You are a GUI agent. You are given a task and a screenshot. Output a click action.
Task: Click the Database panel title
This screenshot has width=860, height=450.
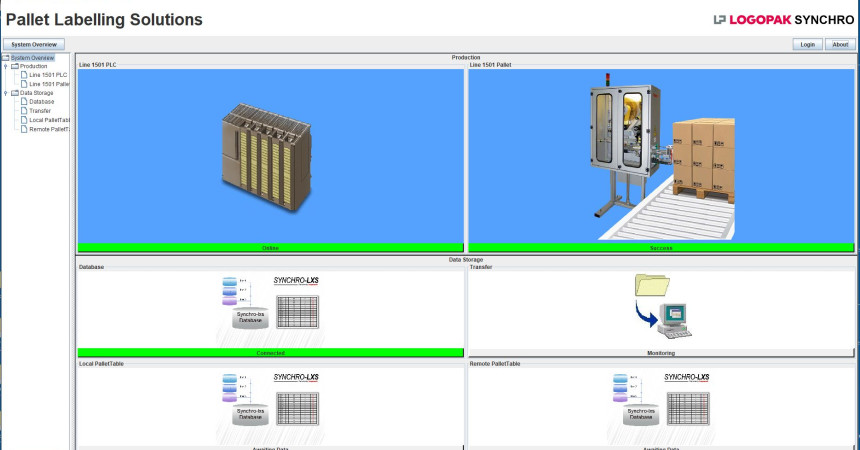[92, 267]
